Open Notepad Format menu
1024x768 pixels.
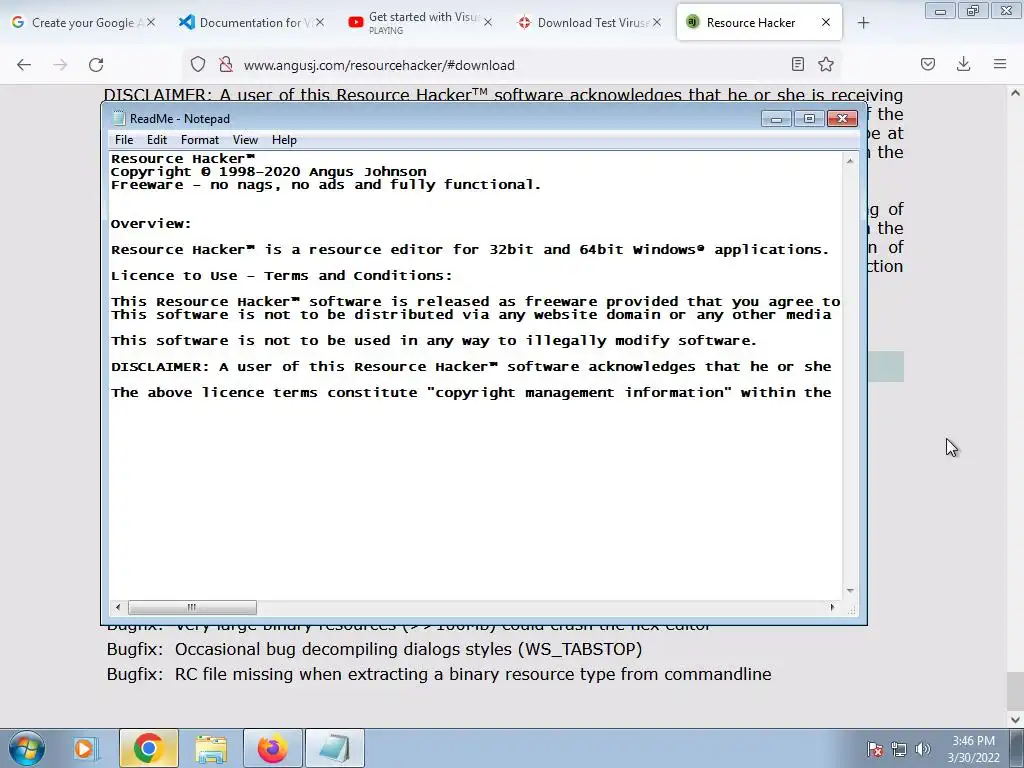pyautogui.click(x=200, y=140)
